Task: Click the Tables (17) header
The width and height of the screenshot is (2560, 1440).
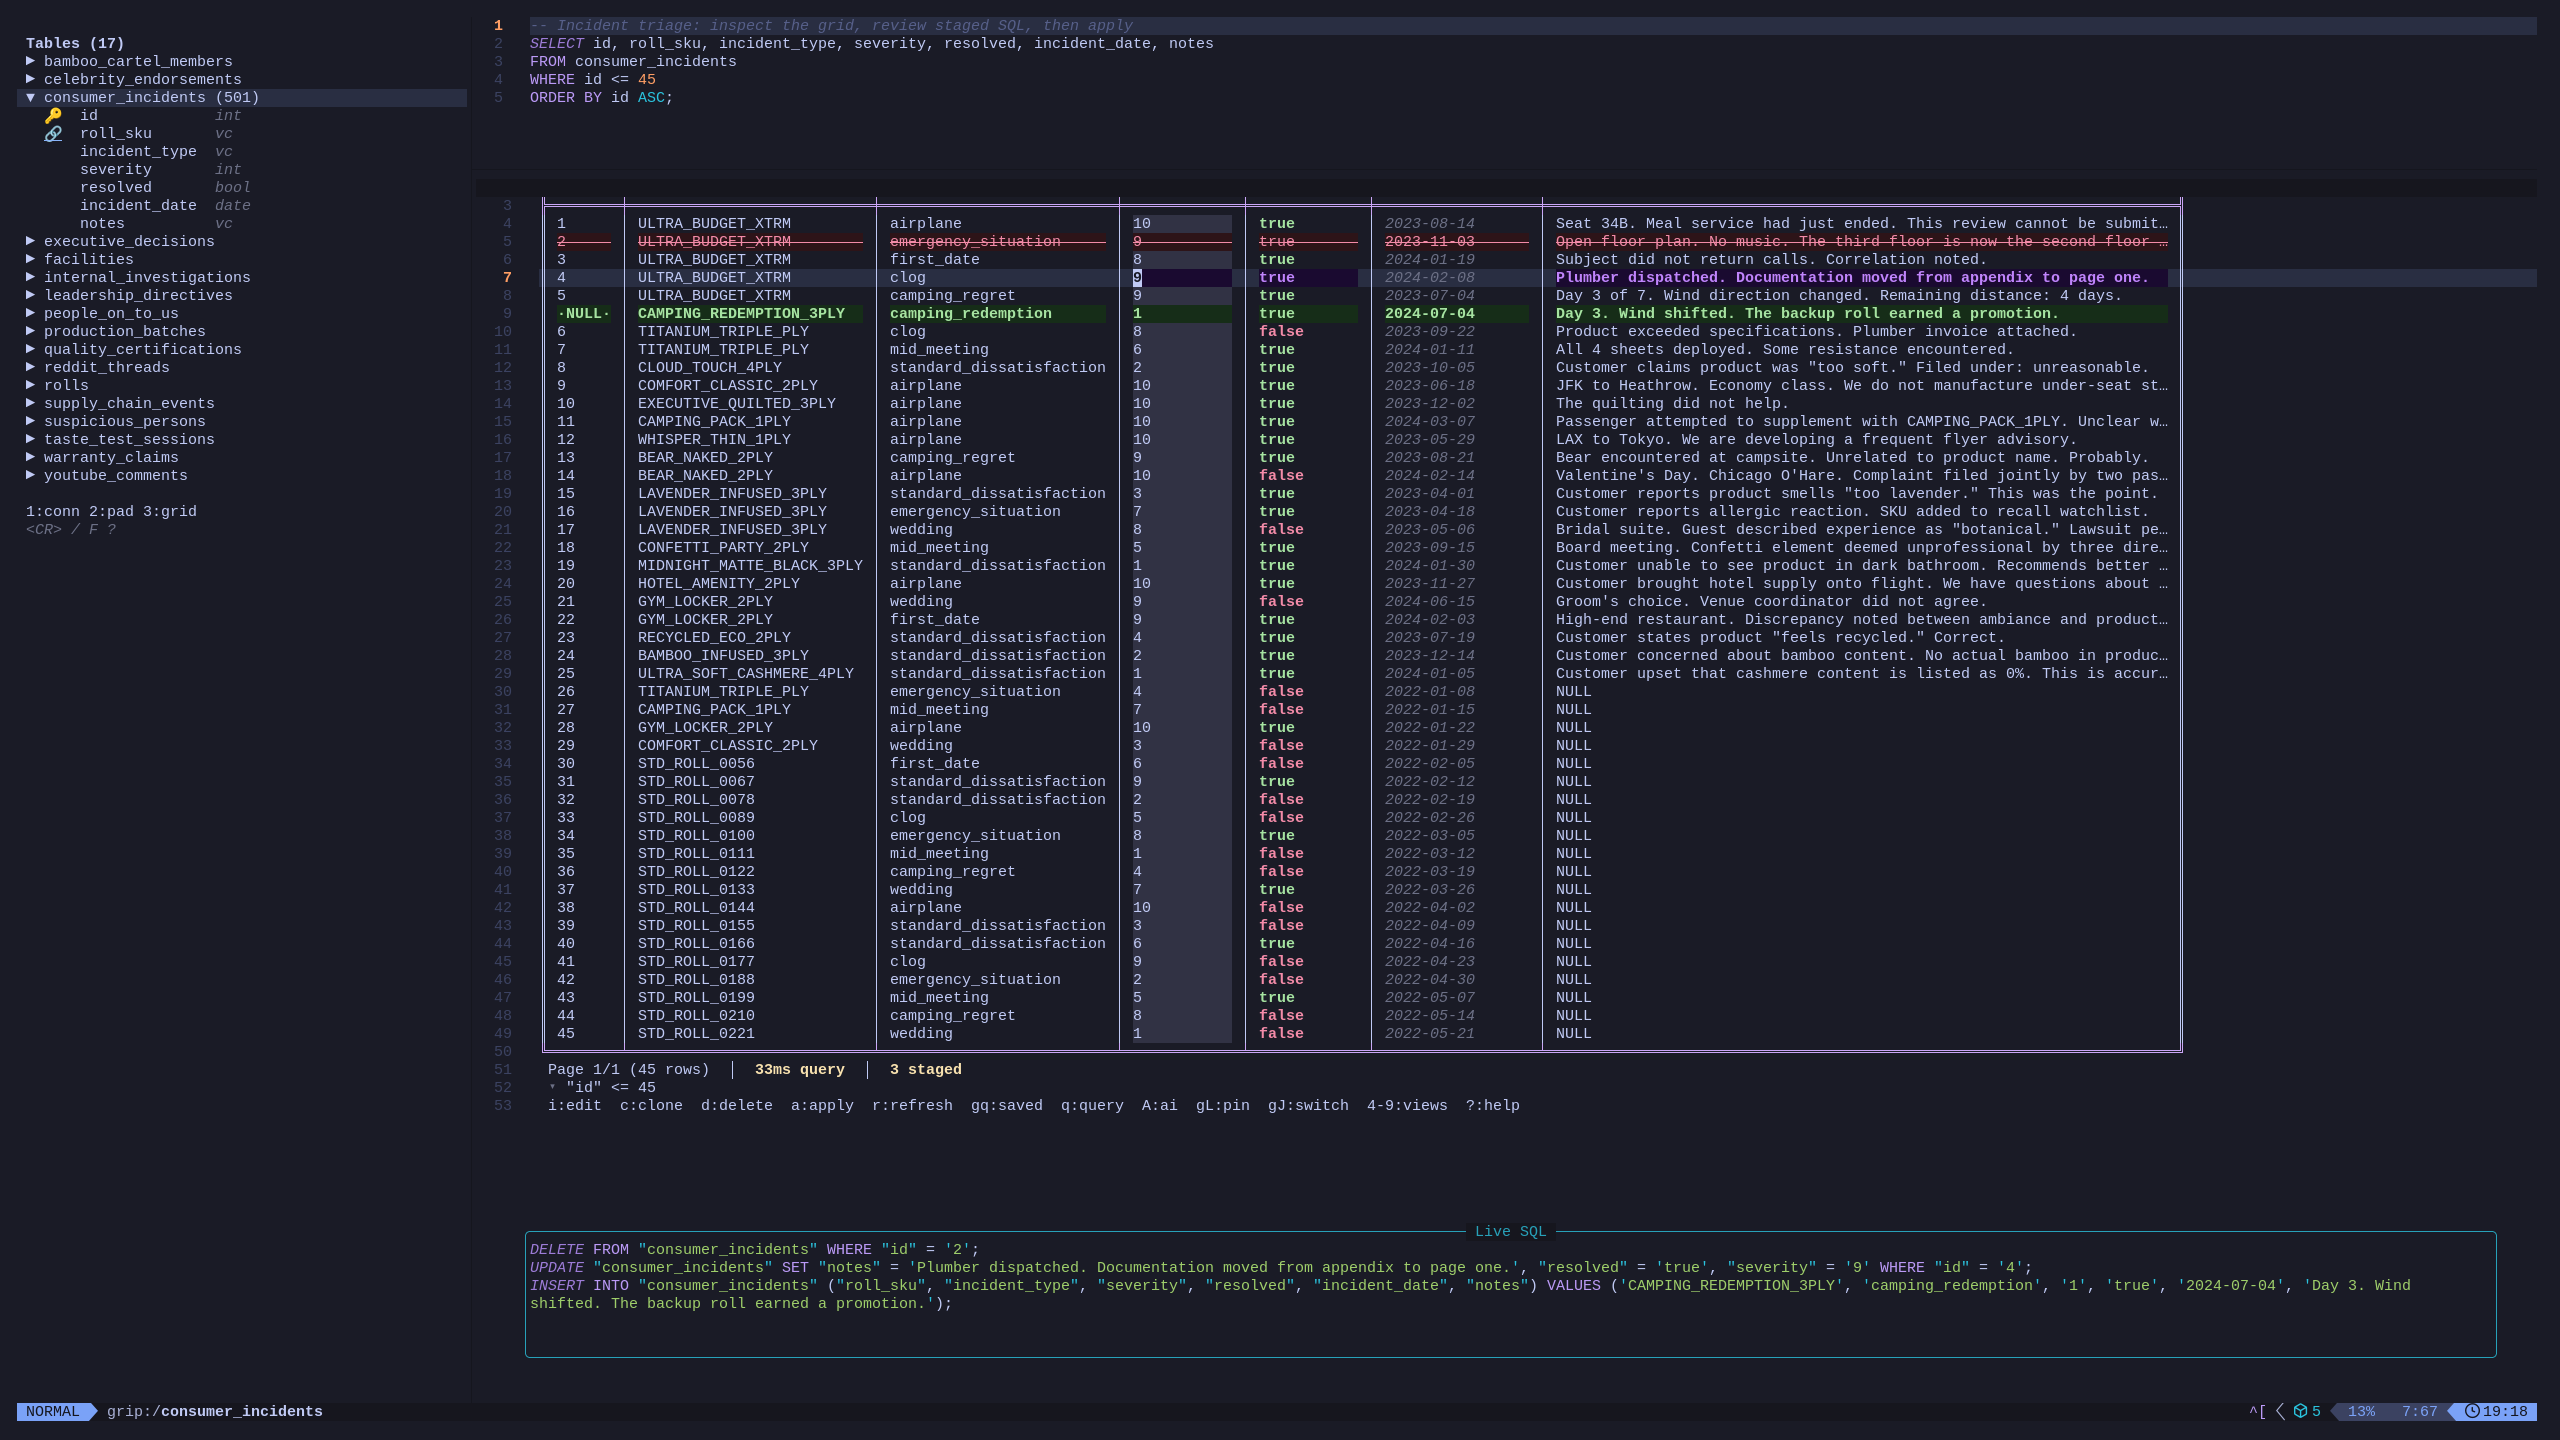Action: point(75,44)
